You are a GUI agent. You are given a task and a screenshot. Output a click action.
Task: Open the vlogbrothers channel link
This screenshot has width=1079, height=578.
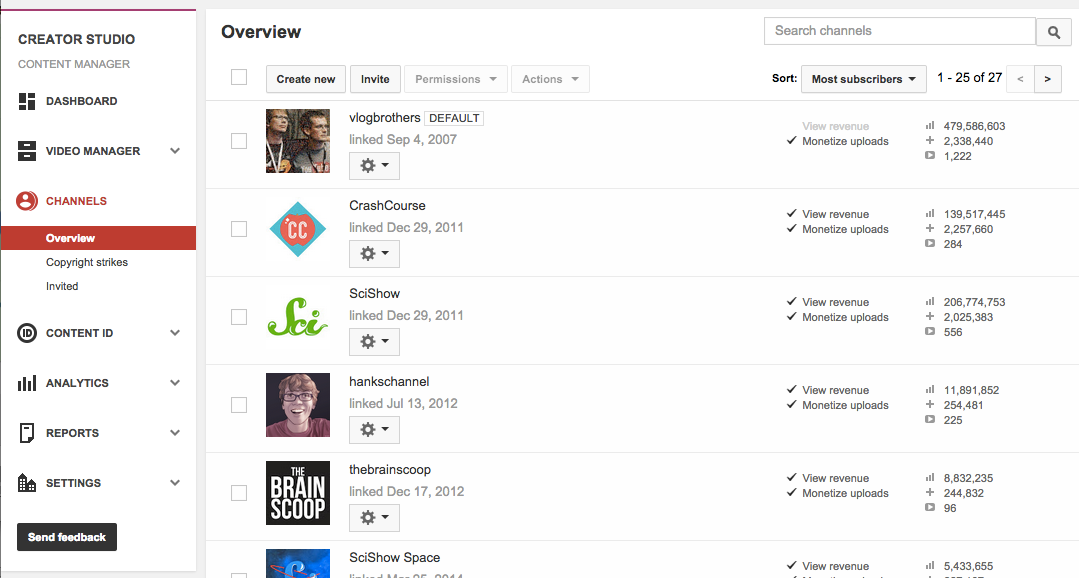[385, 118]
